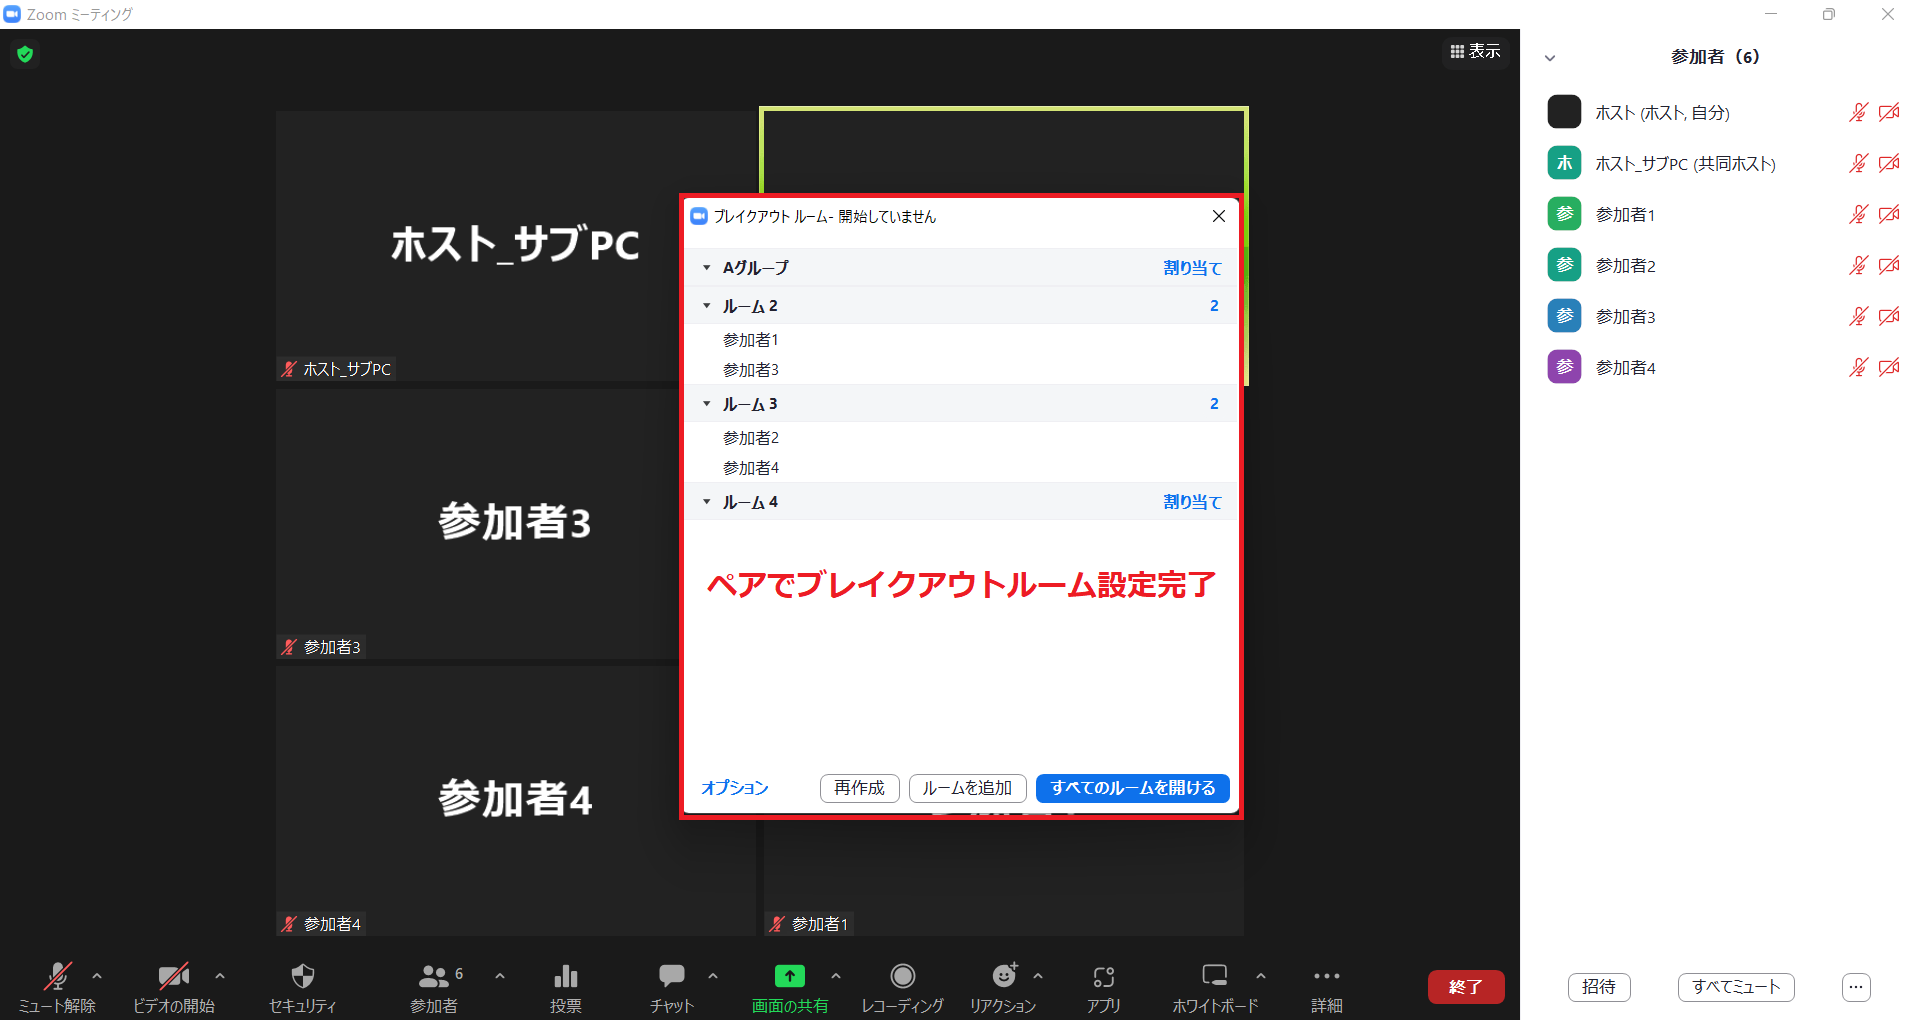Viewport: 1914px width, 1020px height.
Task: Click the Security shield icon in toolbar
Action: tap(302, 976)
